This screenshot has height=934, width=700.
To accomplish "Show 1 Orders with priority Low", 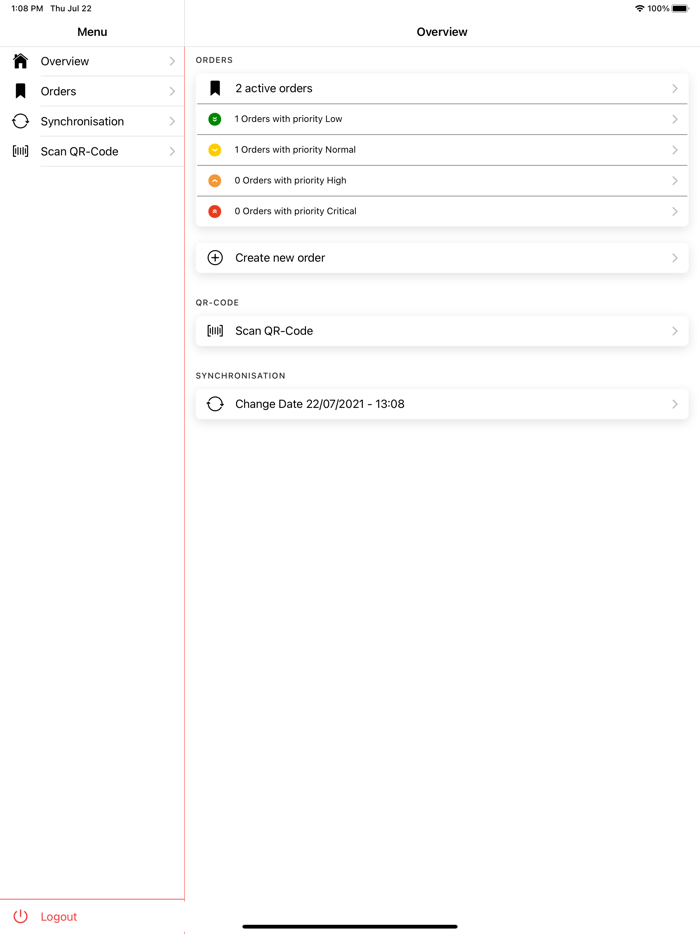I will point(289,119).
